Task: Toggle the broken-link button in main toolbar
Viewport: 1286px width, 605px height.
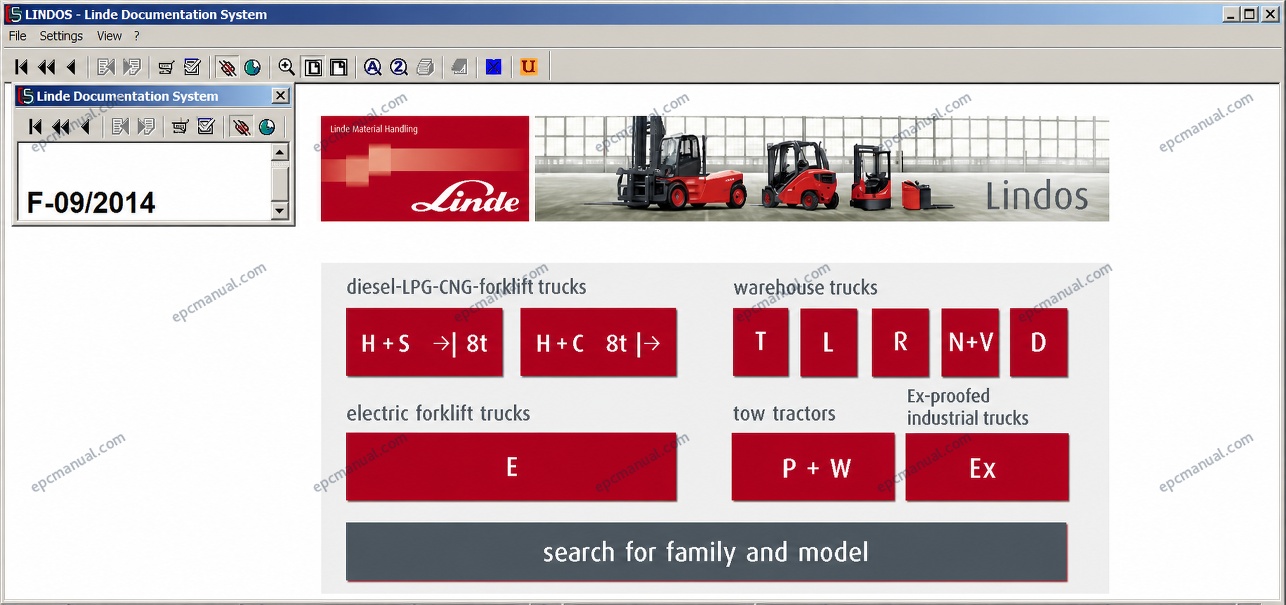Action: [227, 67]
